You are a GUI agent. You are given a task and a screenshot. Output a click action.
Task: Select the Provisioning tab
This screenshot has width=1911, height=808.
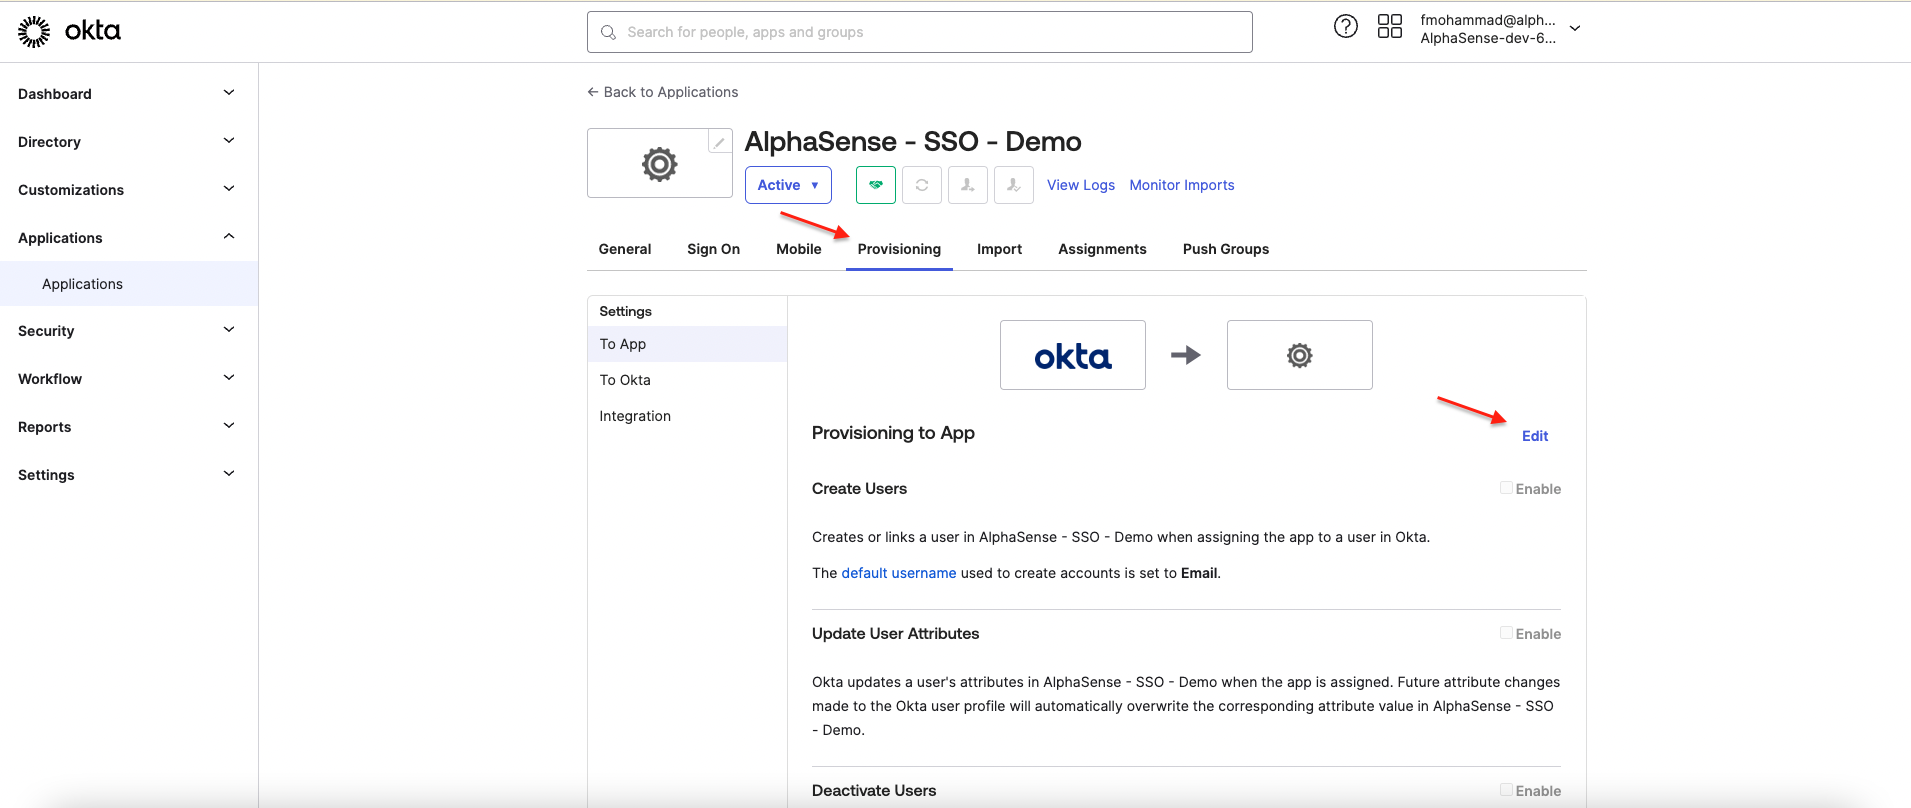[899, 249]
